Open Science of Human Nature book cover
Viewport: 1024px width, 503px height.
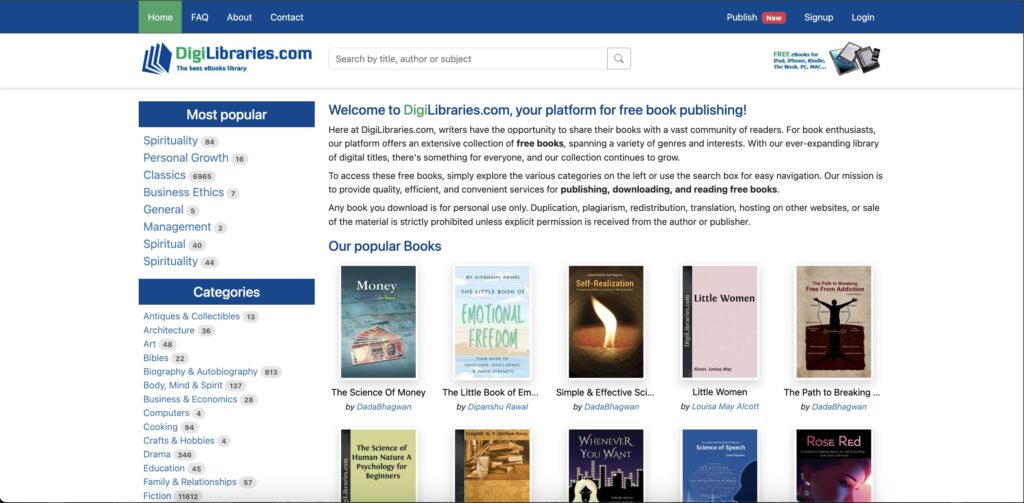point(378,465)
